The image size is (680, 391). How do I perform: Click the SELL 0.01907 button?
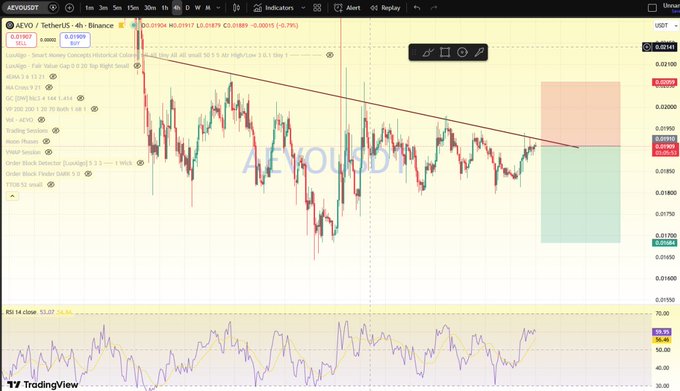tap(21, 40)
